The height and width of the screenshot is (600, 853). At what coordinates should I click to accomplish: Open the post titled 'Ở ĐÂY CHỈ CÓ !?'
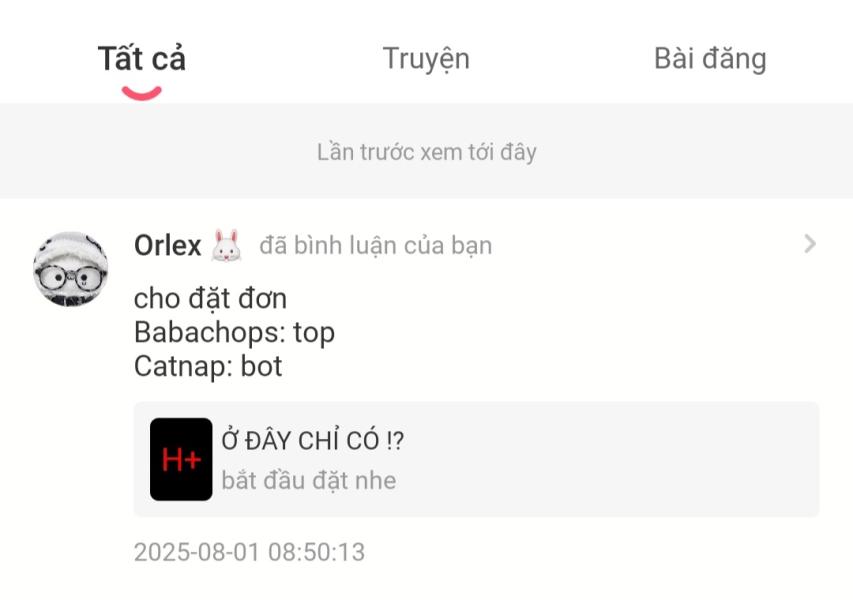312,441
